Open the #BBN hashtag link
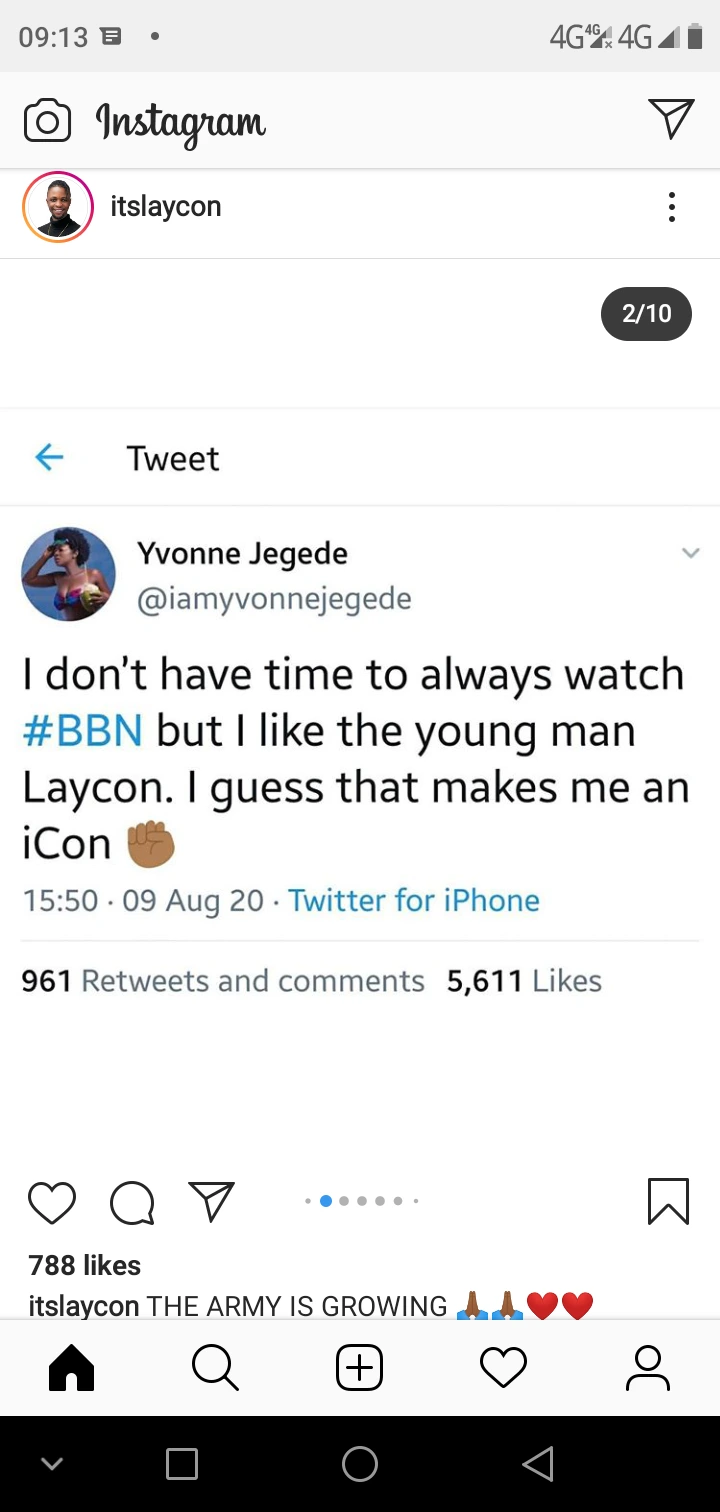720x1512 pixels. point(83,731)
